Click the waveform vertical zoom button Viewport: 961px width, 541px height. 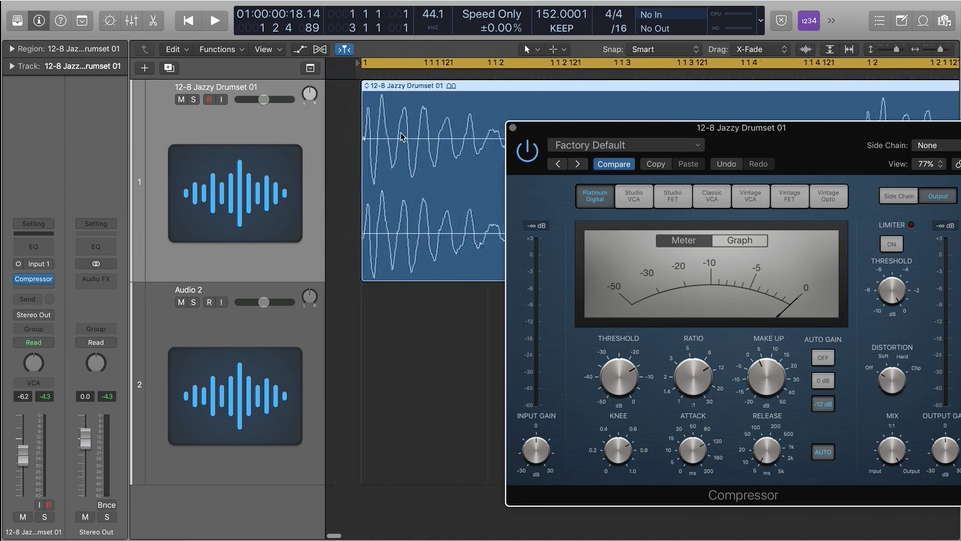(806, 49)
